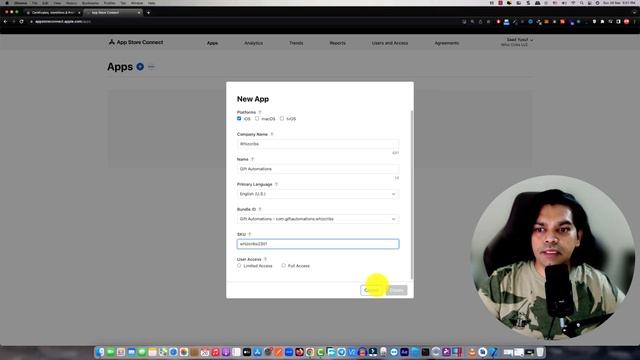The image size is (640, 360).
Task: Open the Bundle ID dropdown
Action: [x=318, y=219]
